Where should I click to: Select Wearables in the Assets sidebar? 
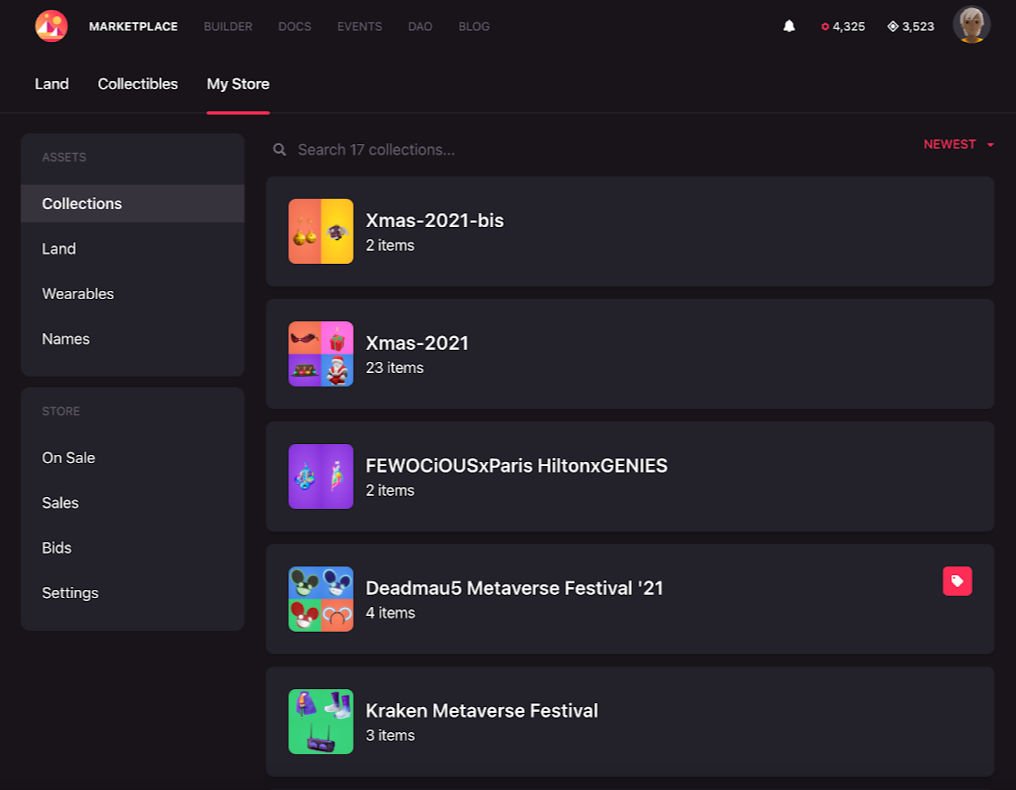pyautogui.click(x=78, y=294)
